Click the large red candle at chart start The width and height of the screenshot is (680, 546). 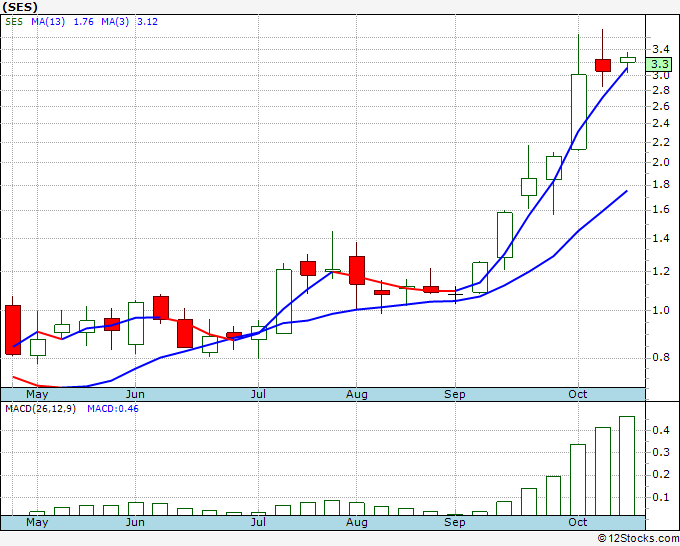(13, 329)
